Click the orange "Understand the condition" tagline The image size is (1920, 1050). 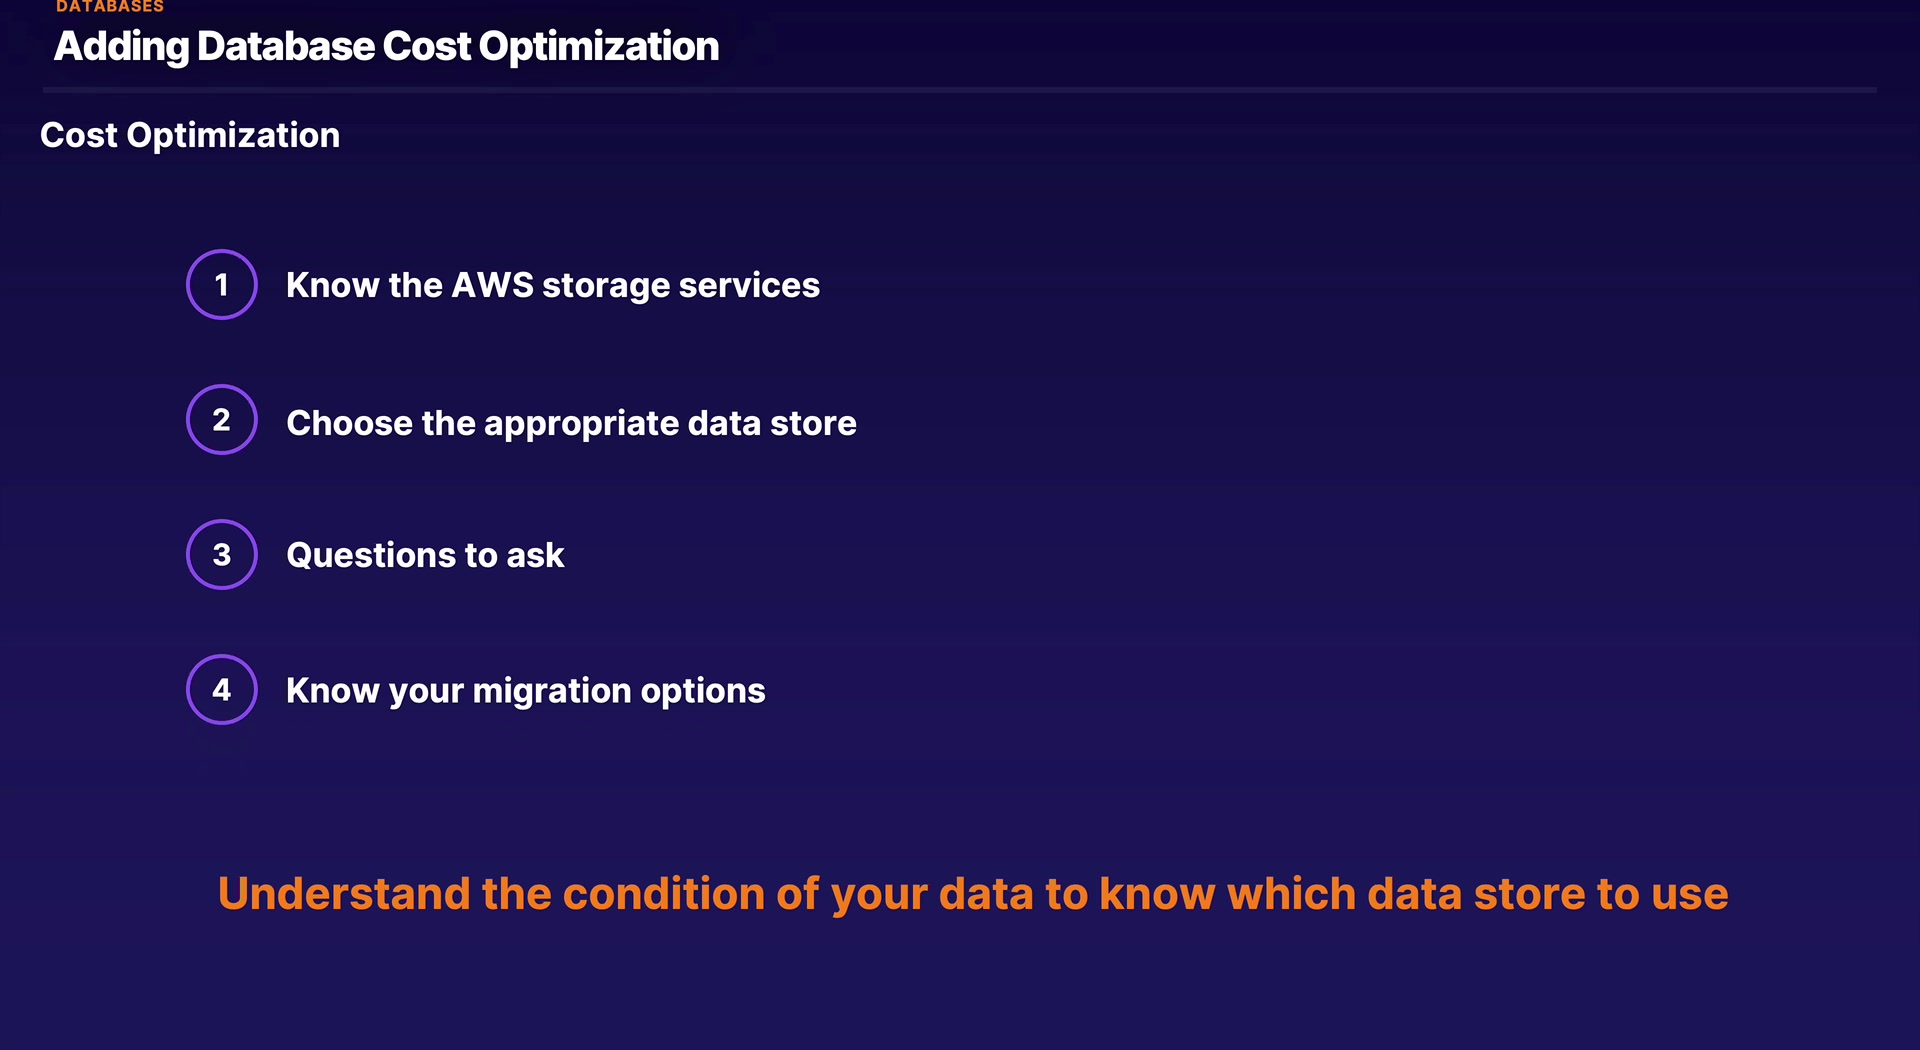coord(972,894)
